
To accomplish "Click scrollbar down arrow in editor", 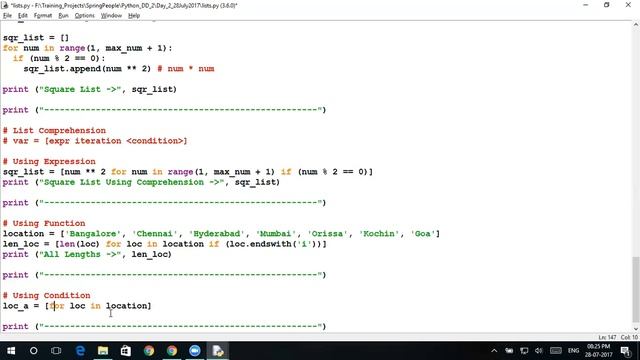I will click(x=636, y=329).
